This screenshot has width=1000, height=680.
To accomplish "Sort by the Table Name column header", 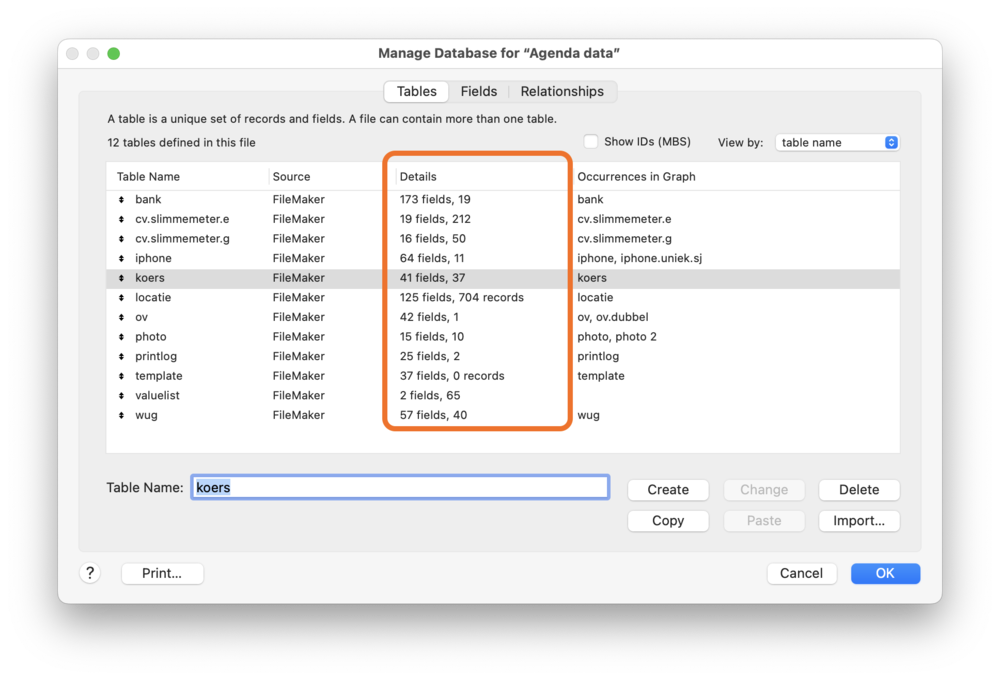I will (x=149, y=177).
